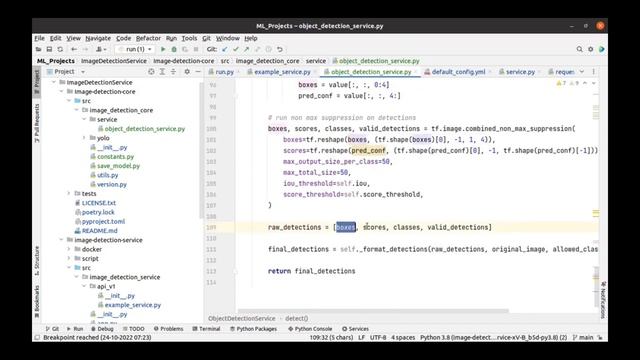
Task: Click Select Opened File target icon
Action: click(x=151, y=71)
